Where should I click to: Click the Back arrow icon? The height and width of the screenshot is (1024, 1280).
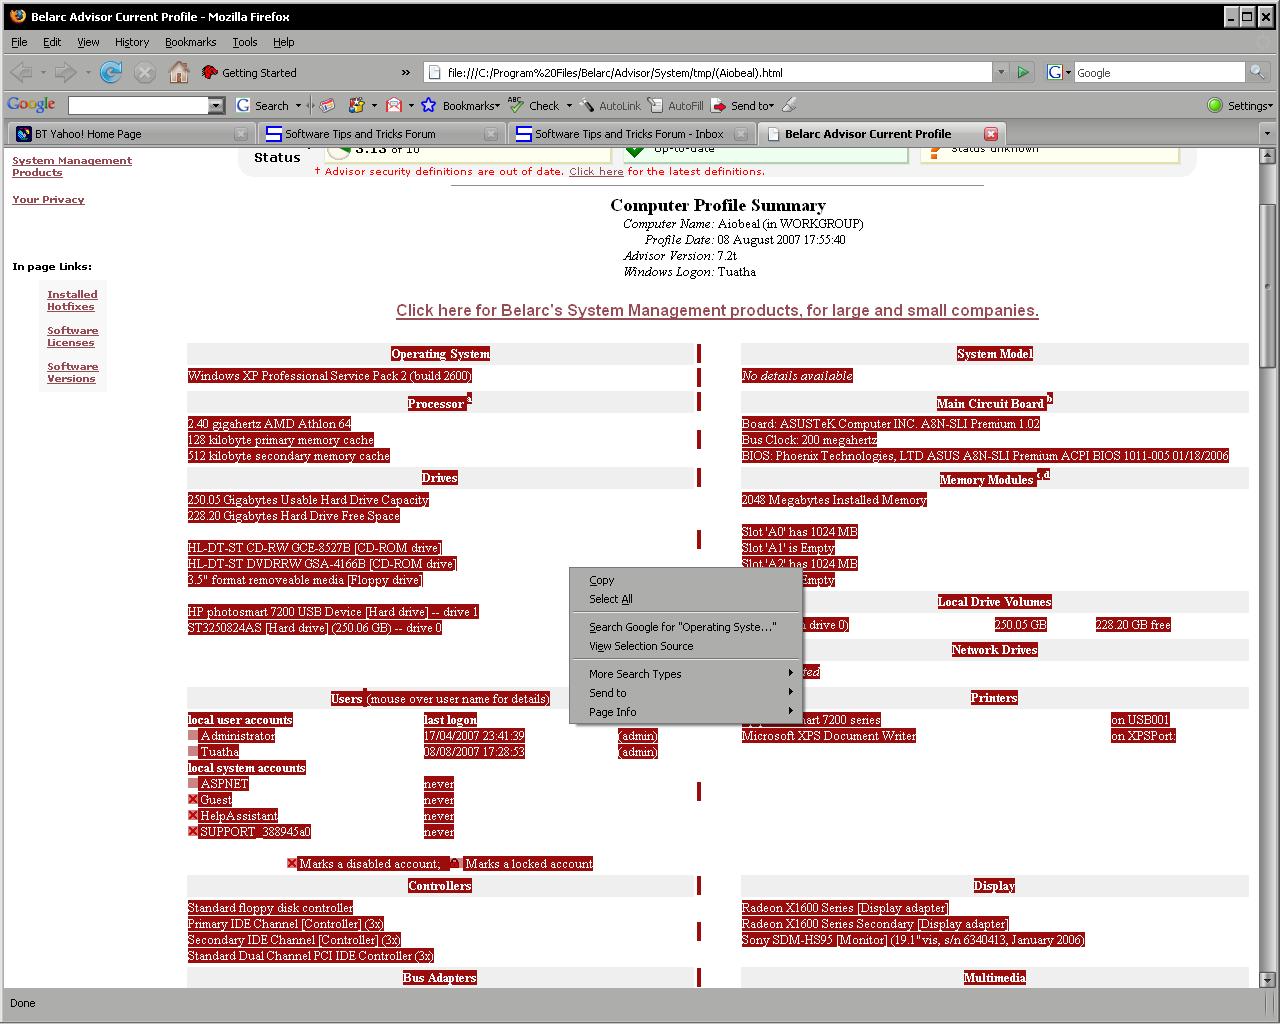[x=21, y=72]
